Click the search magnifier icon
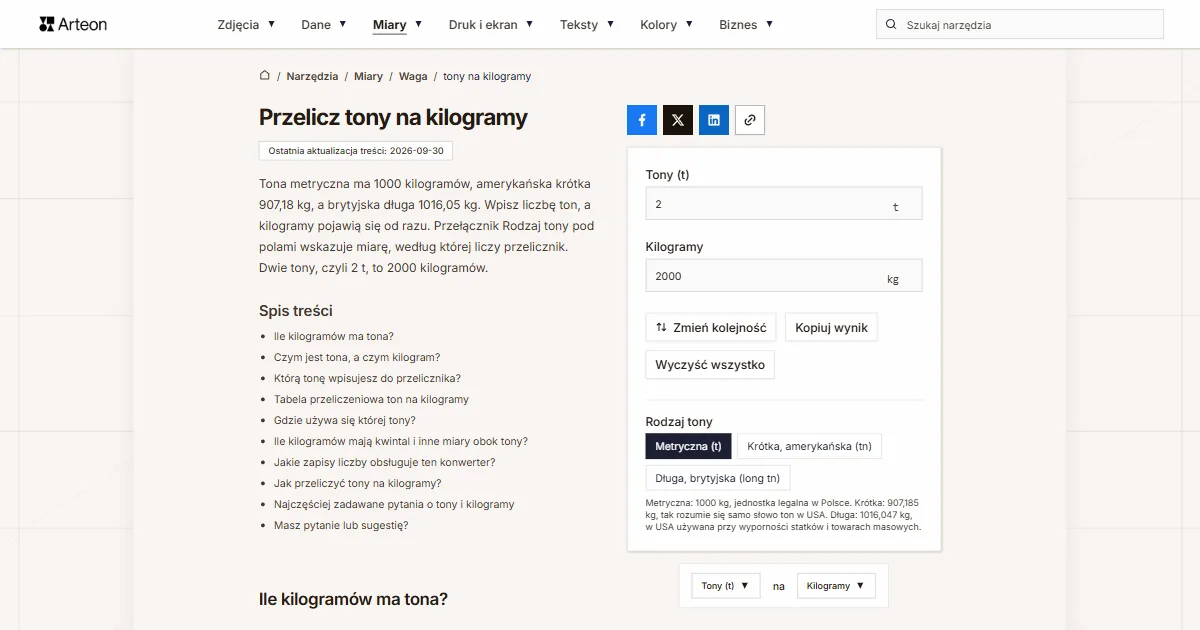This screenshot has height=630, width=1200. 891,25
